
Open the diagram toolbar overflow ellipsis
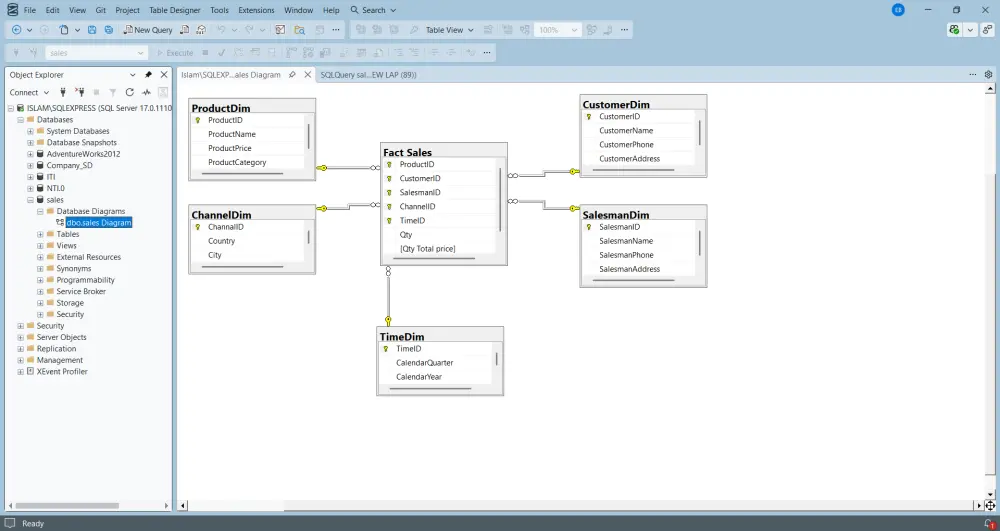tap(624, 30)
